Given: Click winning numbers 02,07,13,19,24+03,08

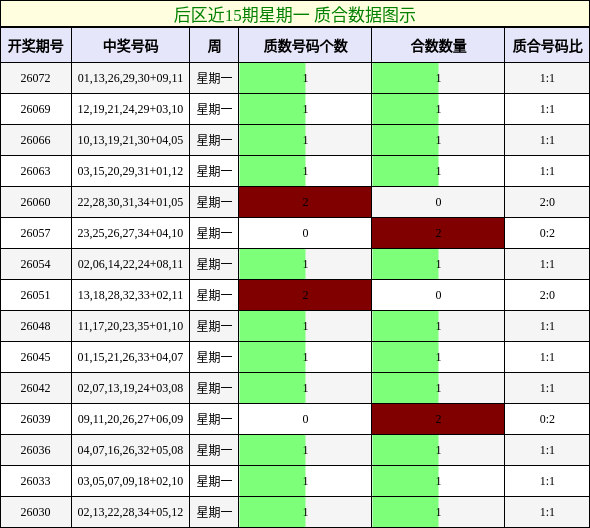Looking at the screenshot, I should [130, 388].
